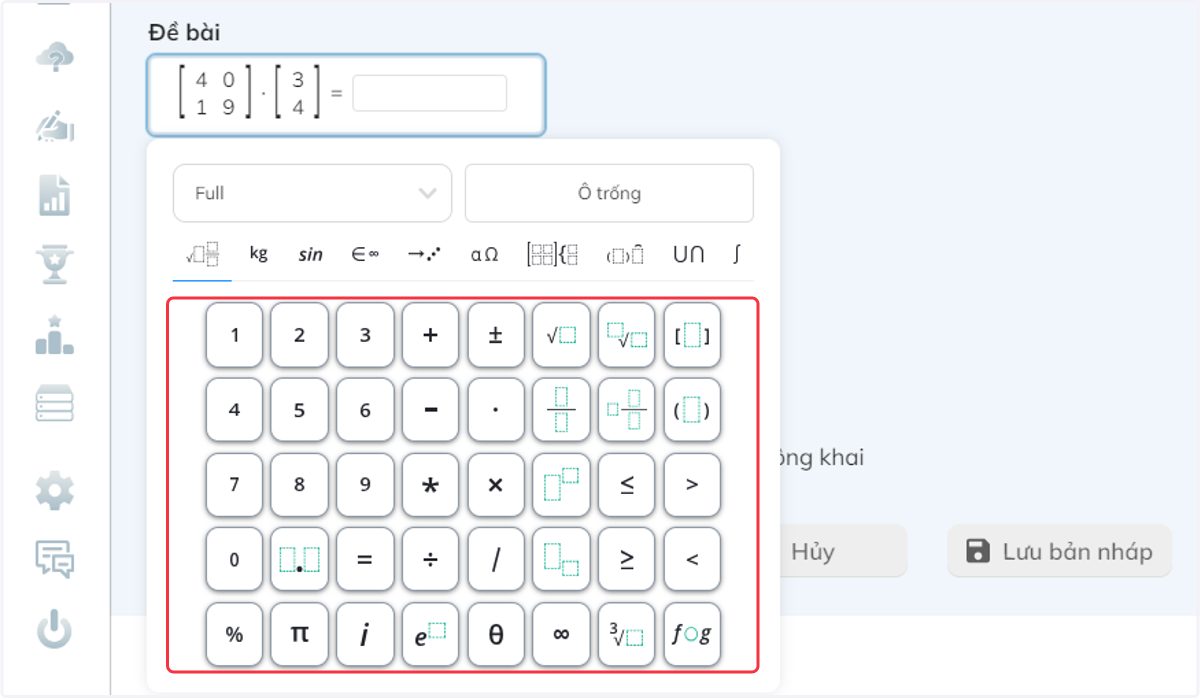Click the digit 5 key

click(x=299, y=410)
